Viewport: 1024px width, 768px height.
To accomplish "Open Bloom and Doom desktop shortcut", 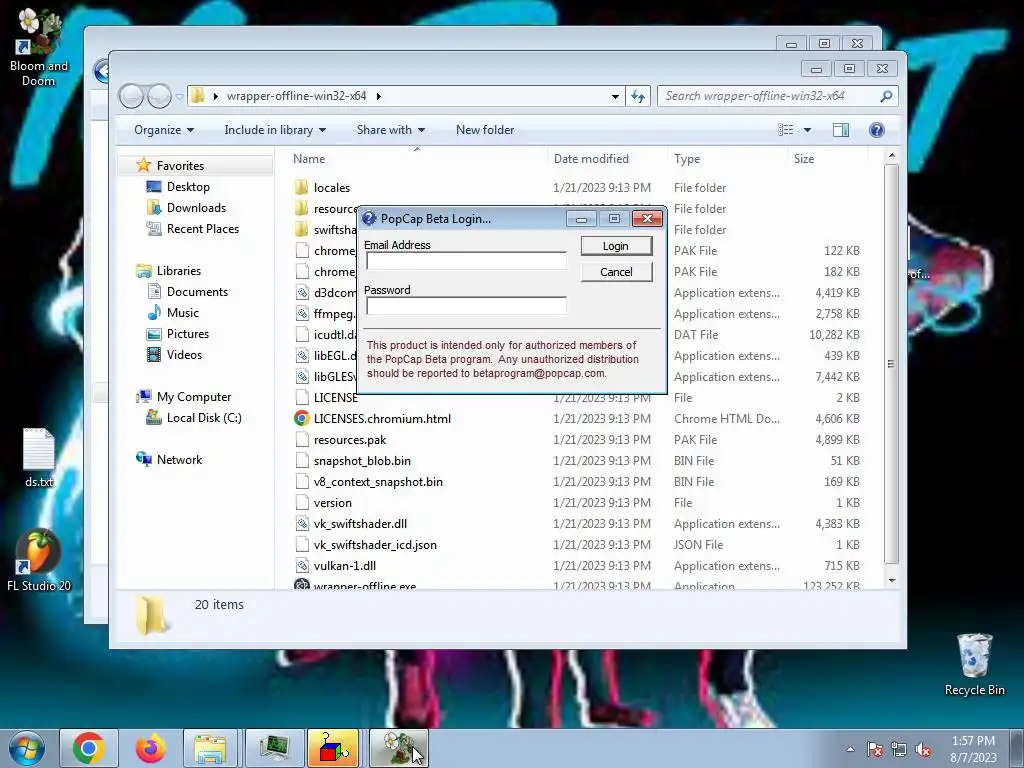I will 38,47.
